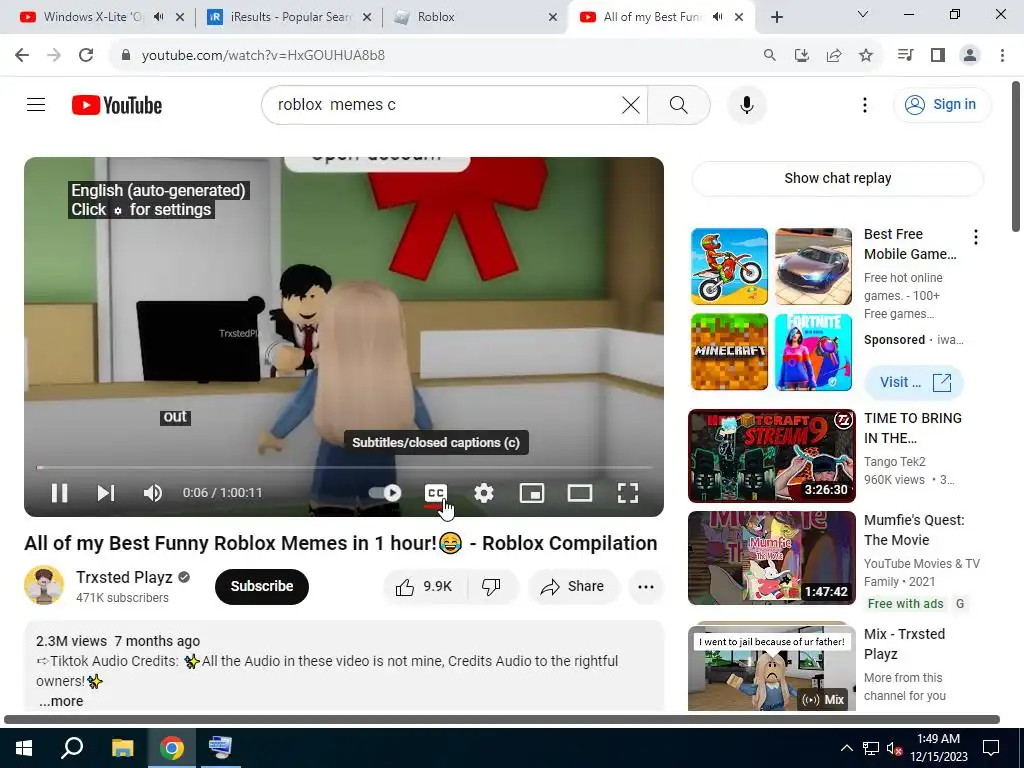Bookmark this page with the star
Viewport: 1024px width, 768px height.
(866, 56)
